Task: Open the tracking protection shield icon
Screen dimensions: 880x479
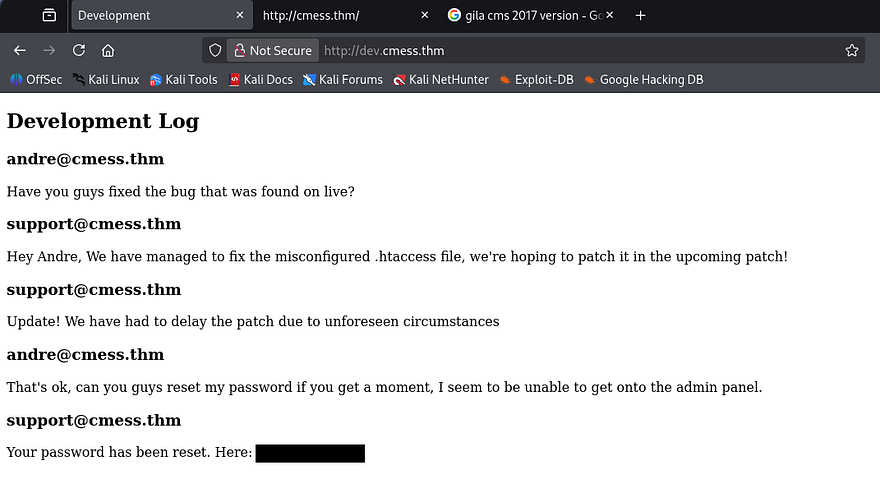Action: 213,50
